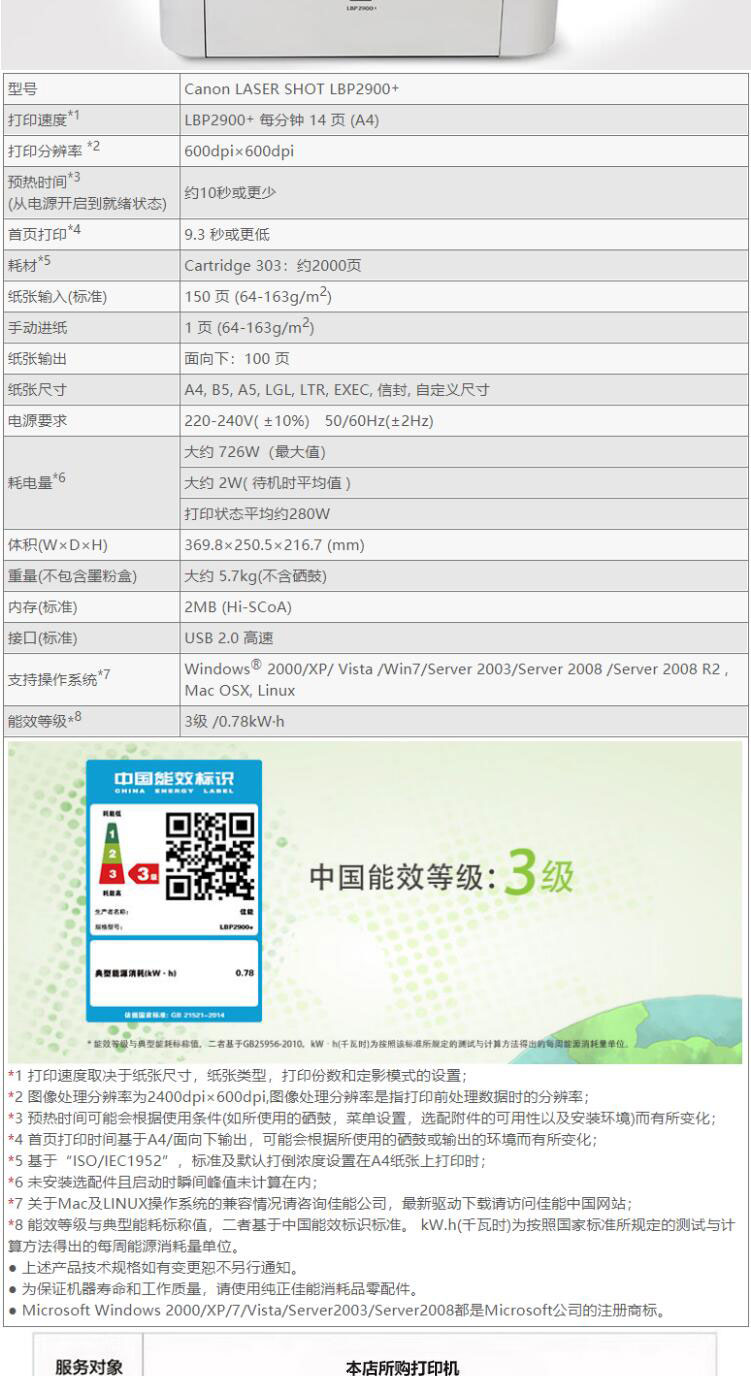Click 'USB 2.0 高速' interface value
751x1376 pixels.
pyautogui.click(x=229, y=638)
